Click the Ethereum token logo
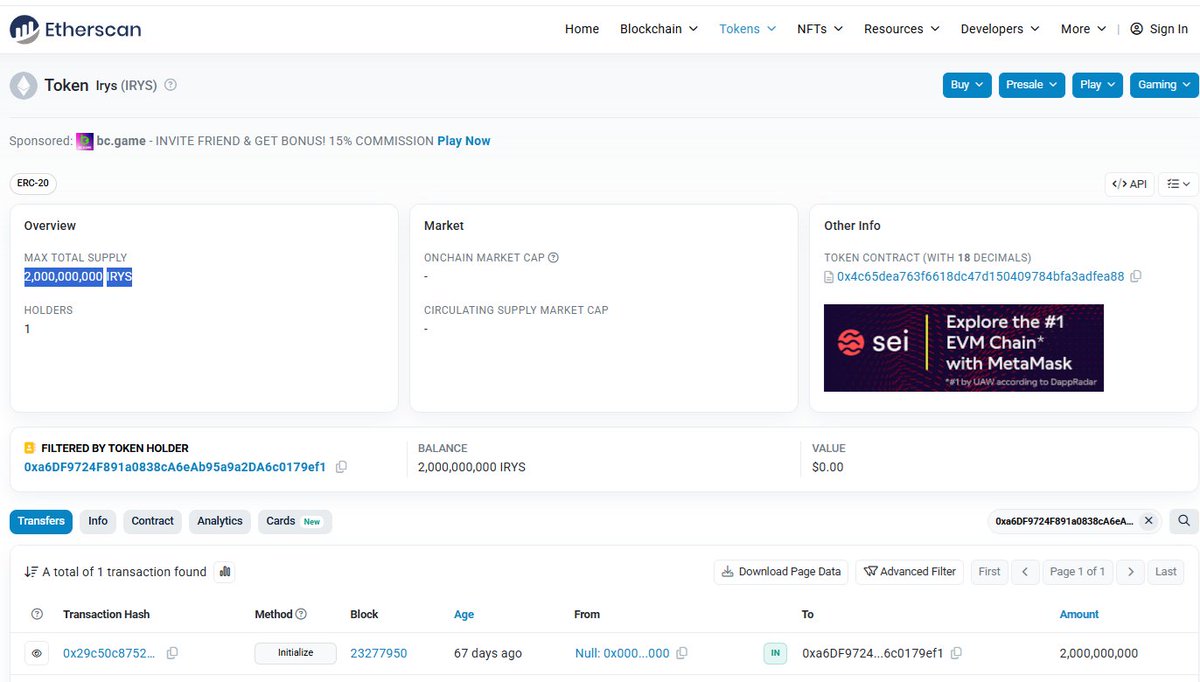Screen dimensions: 1200x682 pos(23,85)
